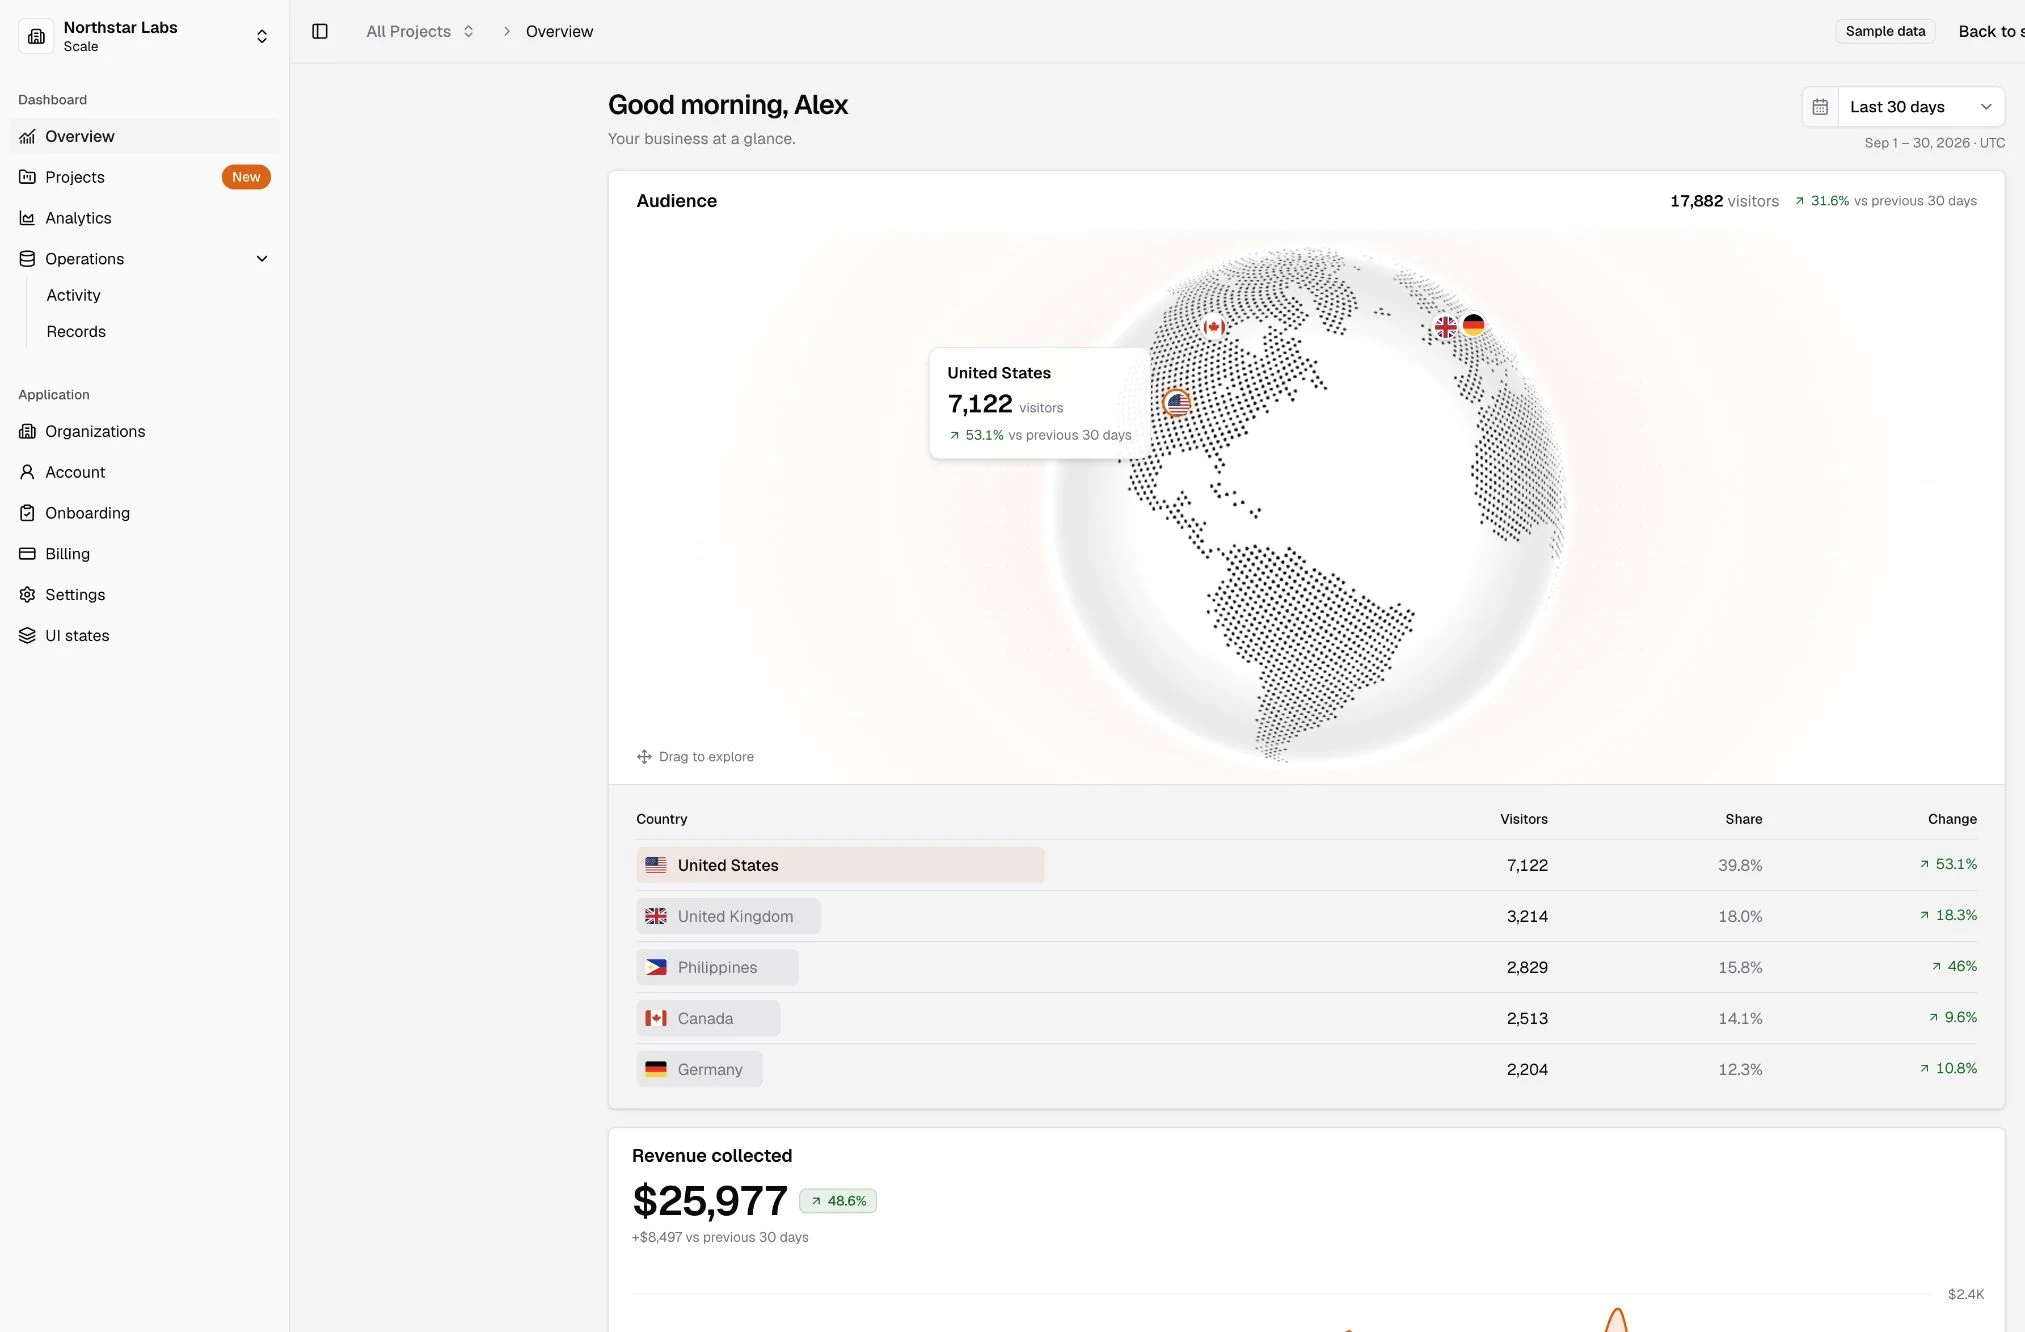This screenshot has height=1332, width=2025.
Task: Click the United States flag marker on globe
Action: click(x=1178, y=403)
